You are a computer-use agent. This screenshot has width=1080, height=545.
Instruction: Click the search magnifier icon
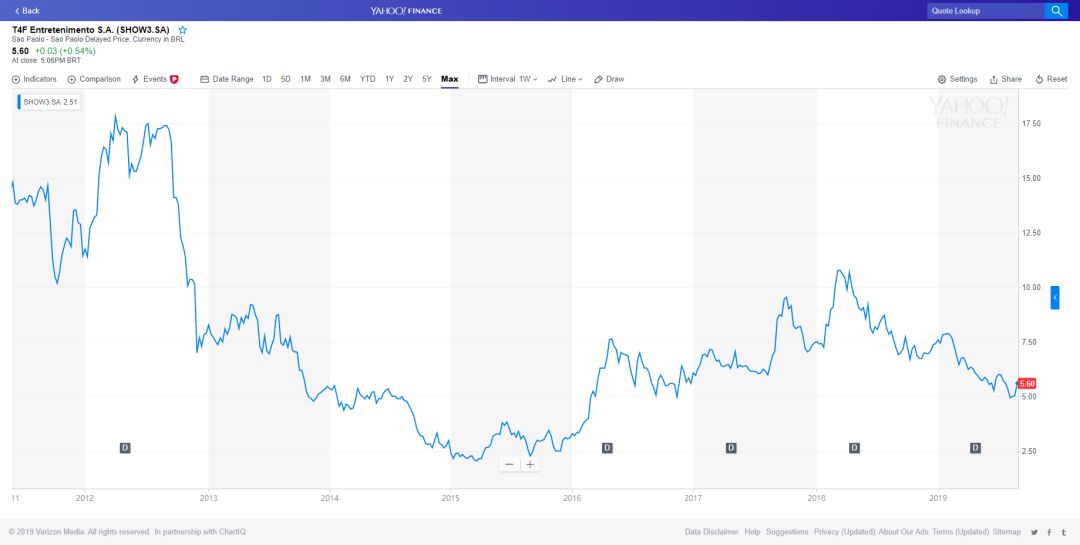(x=1056, y=10)
